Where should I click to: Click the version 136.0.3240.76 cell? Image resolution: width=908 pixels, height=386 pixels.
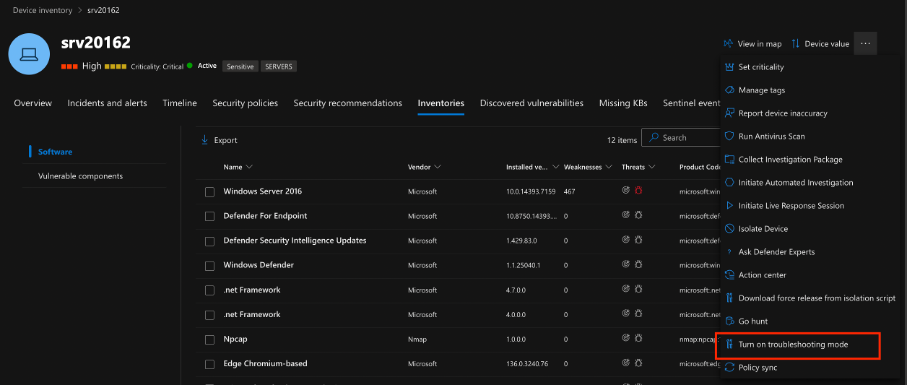(x=526, y=364)
